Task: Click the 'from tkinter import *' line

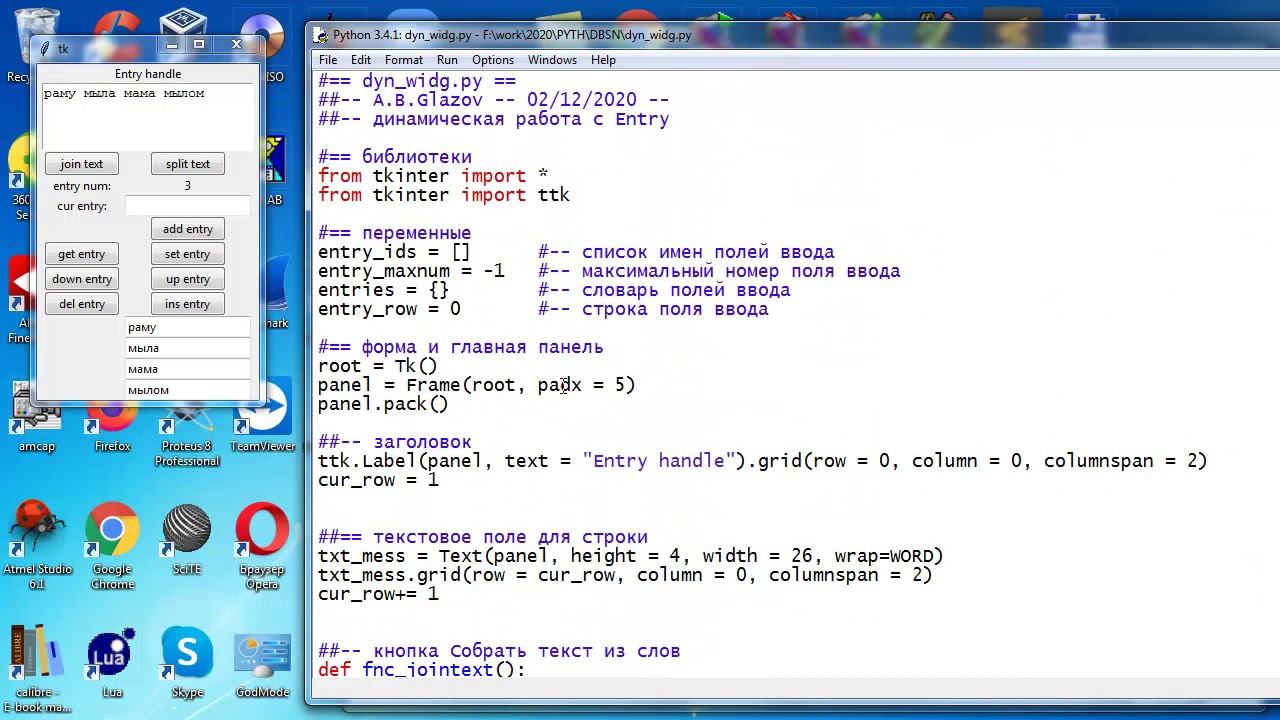Action: point(433,176)
